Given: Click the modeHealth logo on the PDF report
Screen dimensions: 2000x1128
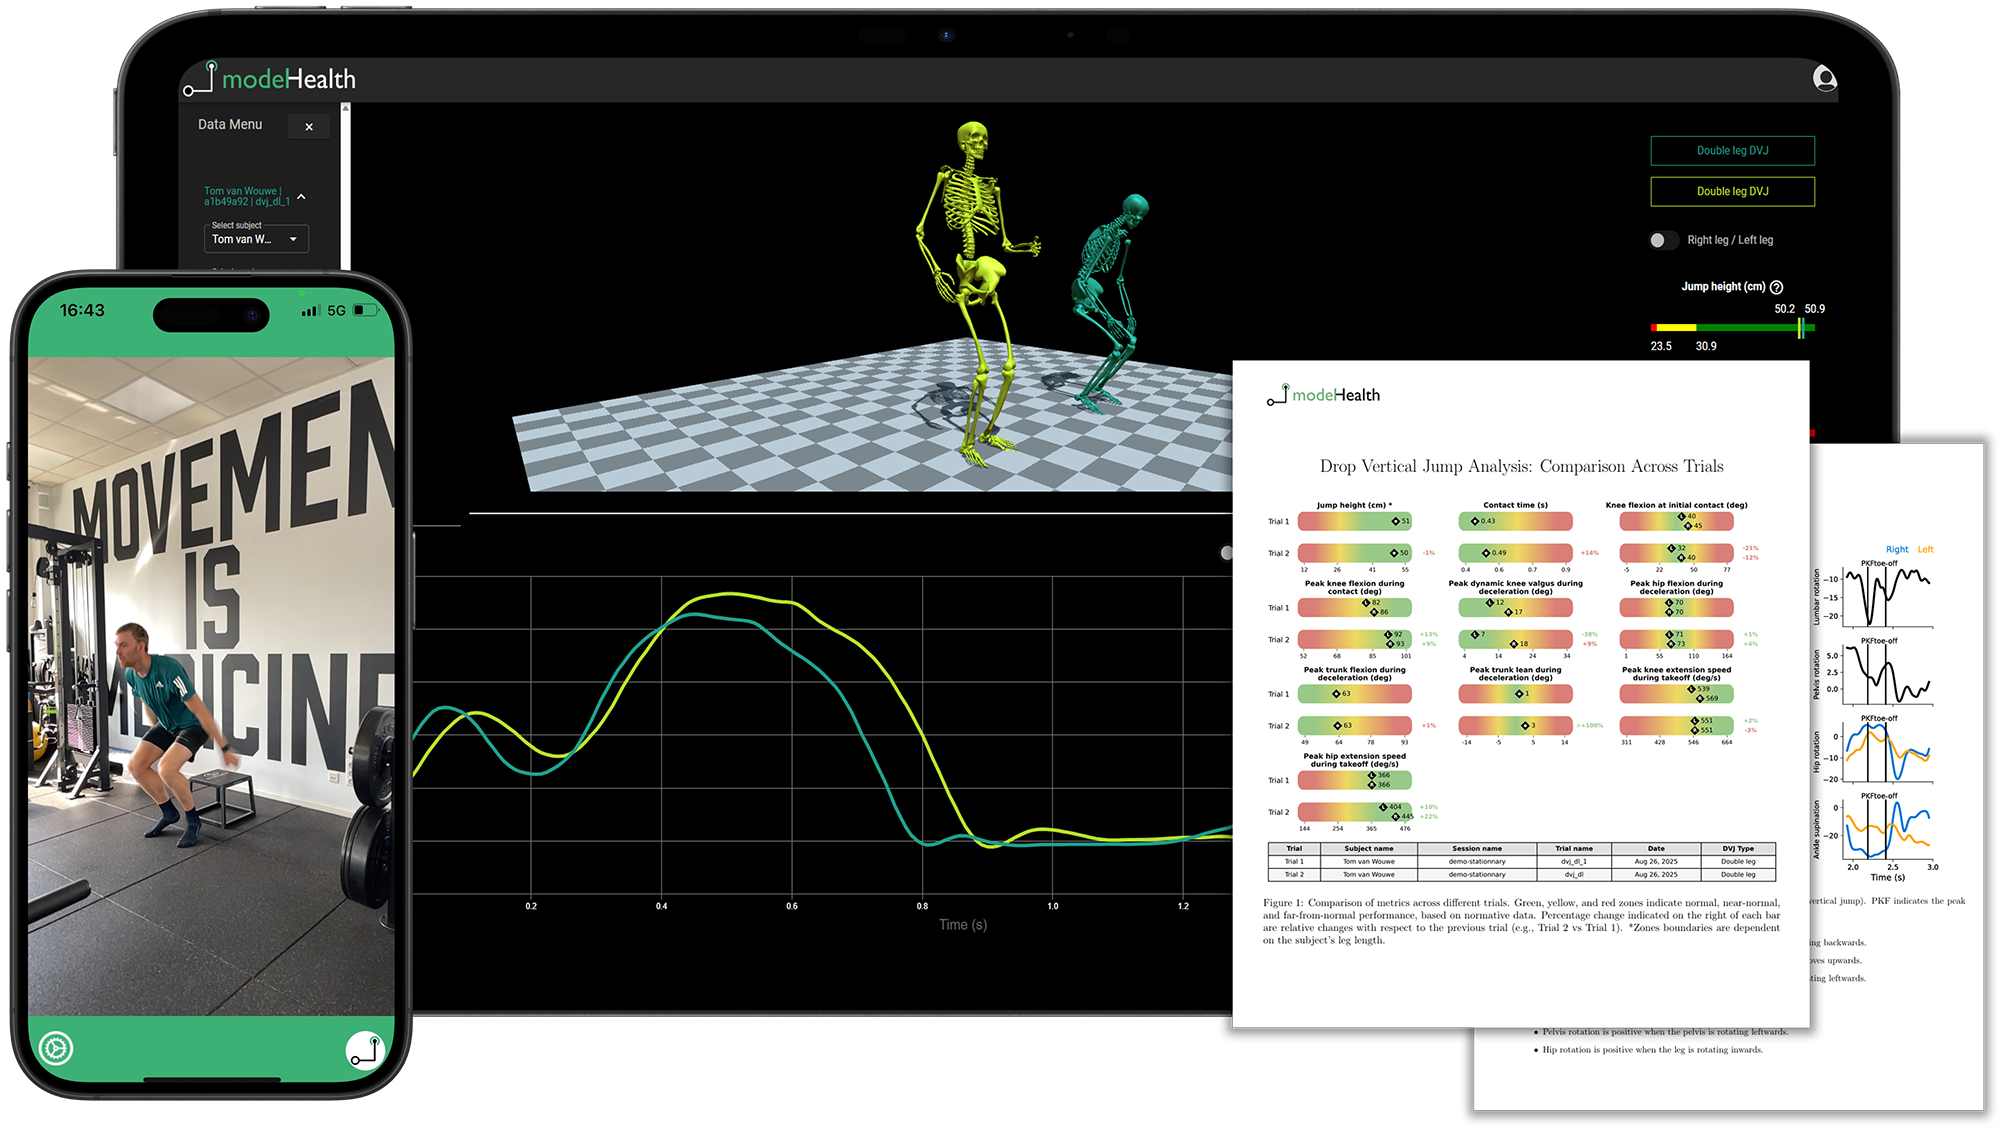Looking at the screenshot, I should [x=1325, y=394].
